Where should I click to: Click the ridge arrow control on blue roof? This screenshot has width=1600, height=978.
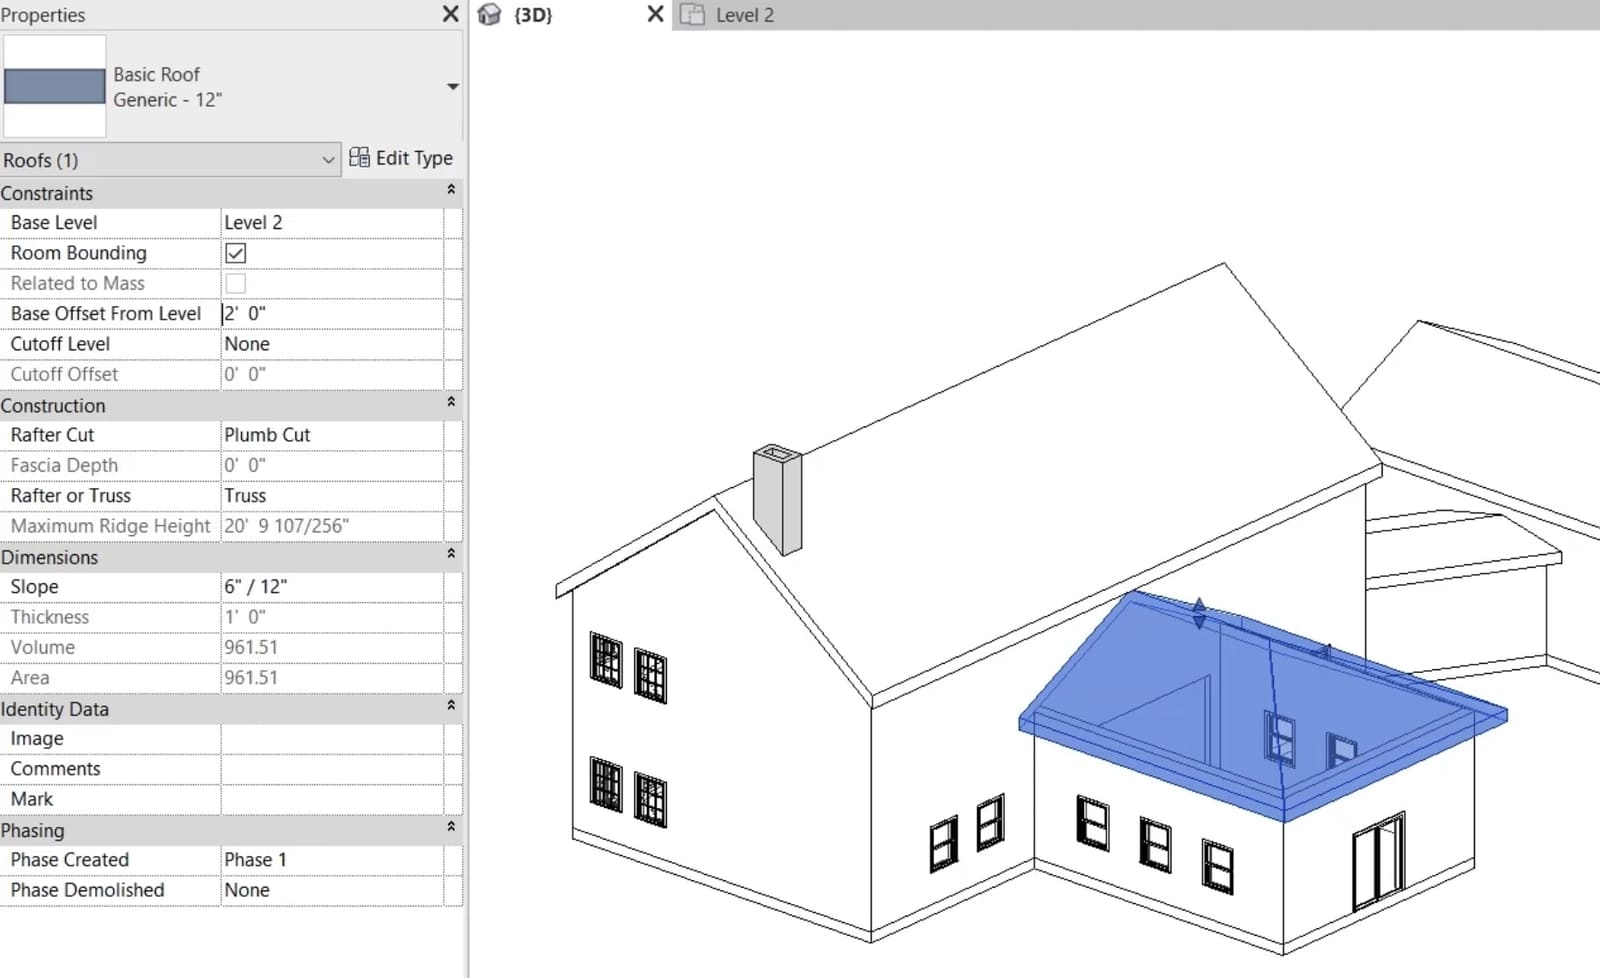pyautogui.click(x=1199, y=613)
